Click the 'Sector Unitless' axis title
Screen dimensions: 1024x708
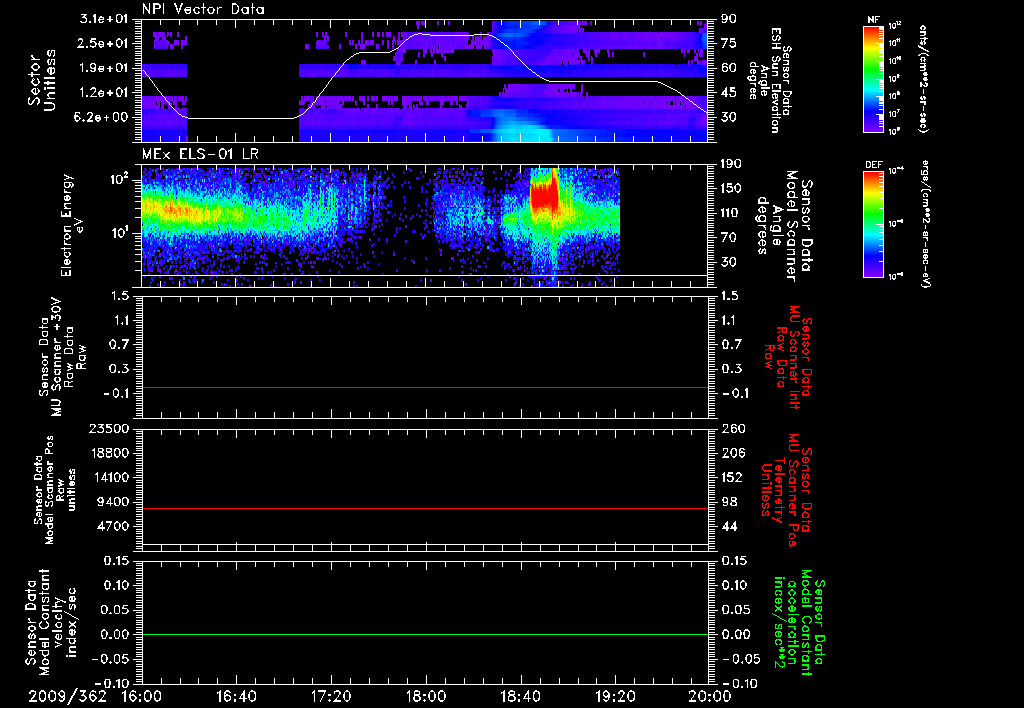(x=42, y=80)
